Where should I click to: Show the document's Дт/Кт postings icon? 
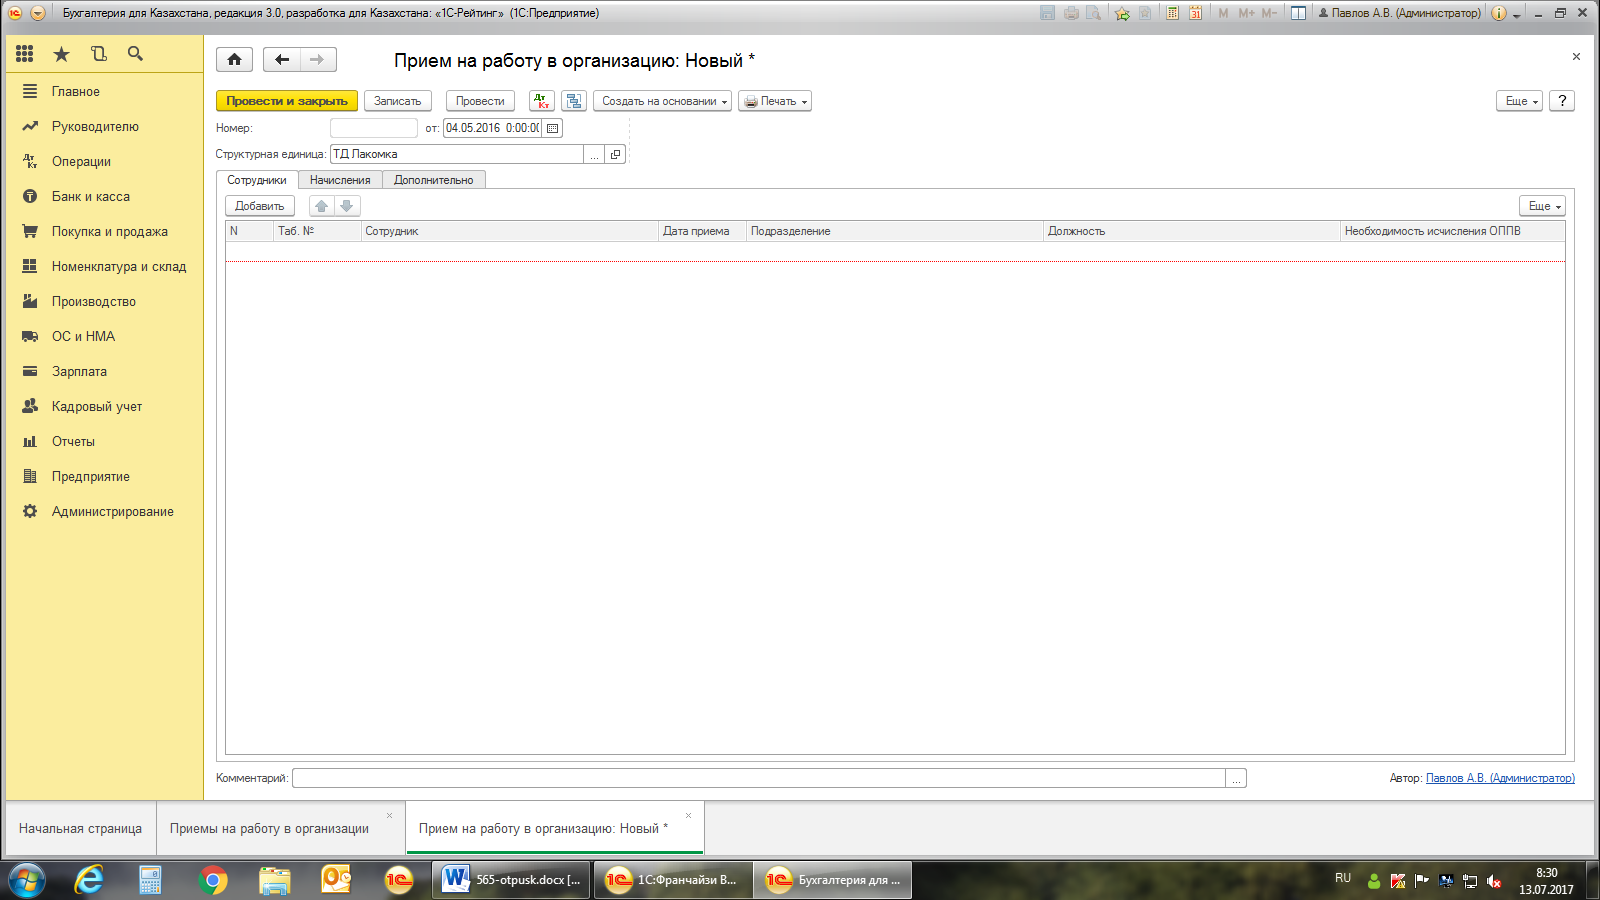click(x=541, y=101)
